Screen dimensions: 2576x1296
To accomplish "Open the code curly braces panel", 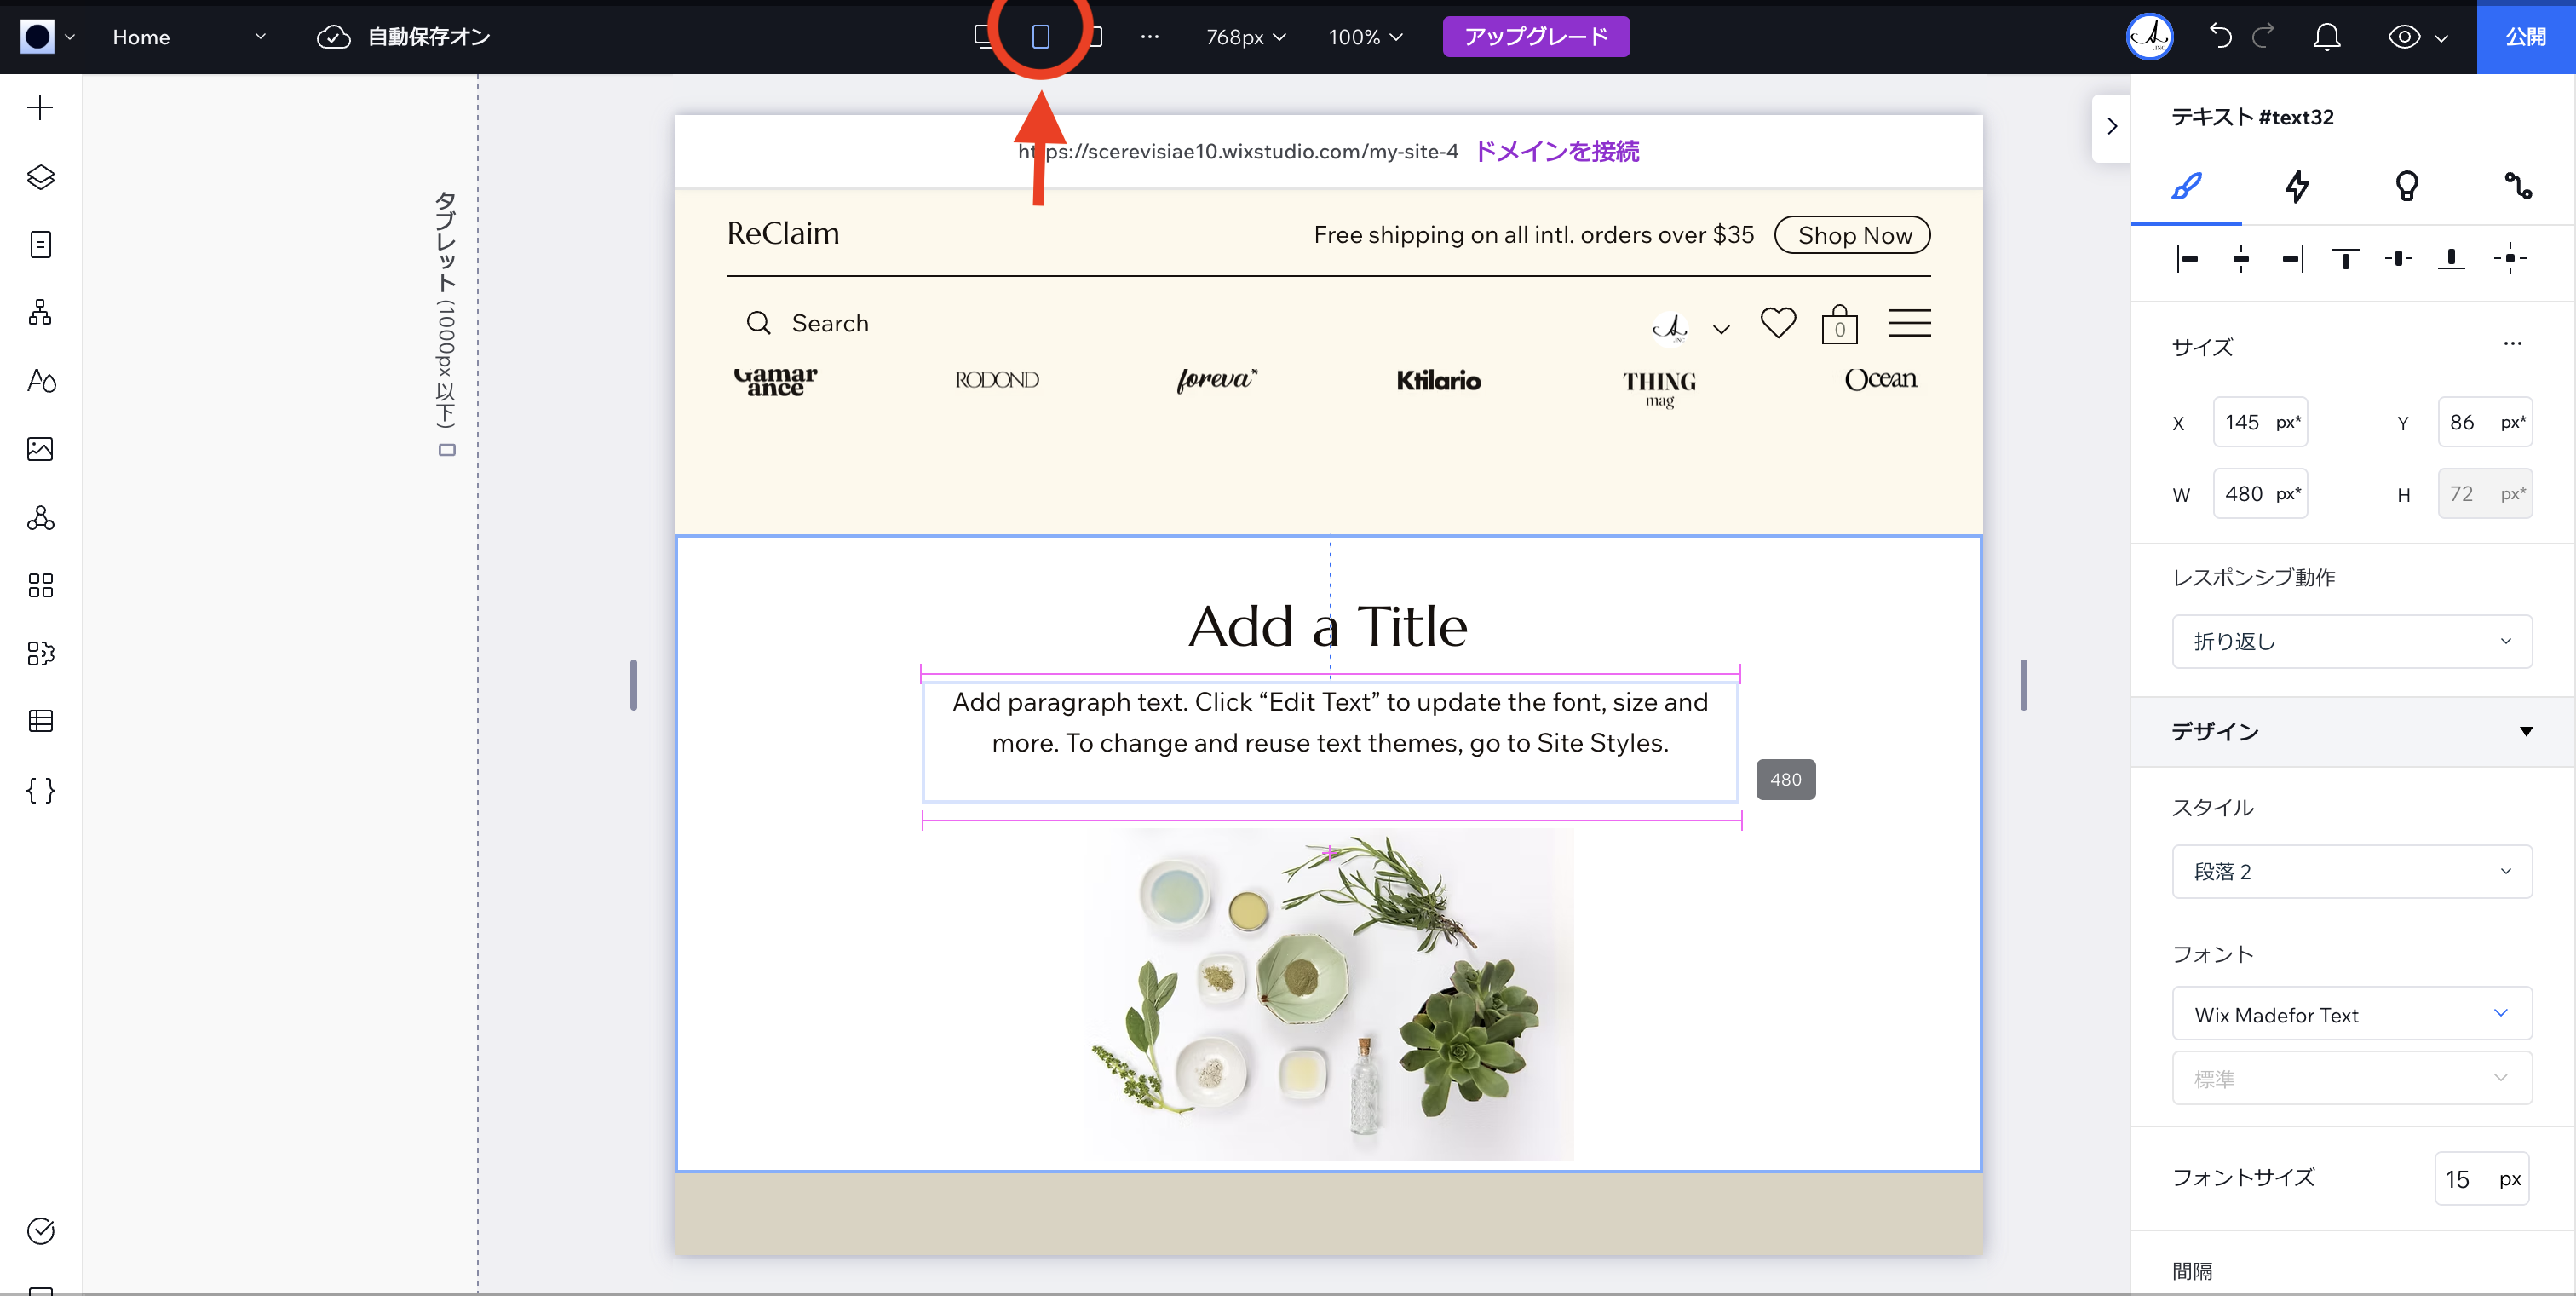I will pyautogui.click(x=40, y=790).
